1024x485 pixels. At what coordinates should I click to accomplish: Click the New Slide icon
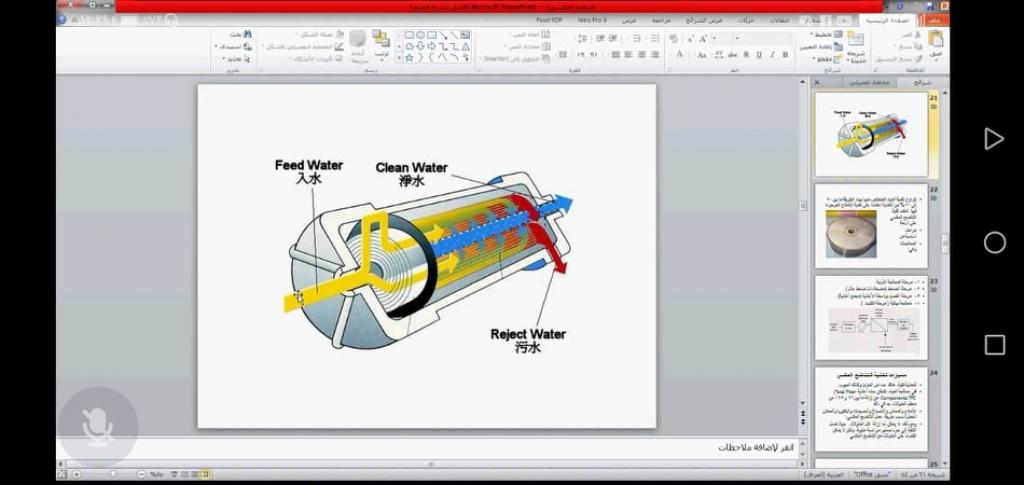click(x=855, y=41)
